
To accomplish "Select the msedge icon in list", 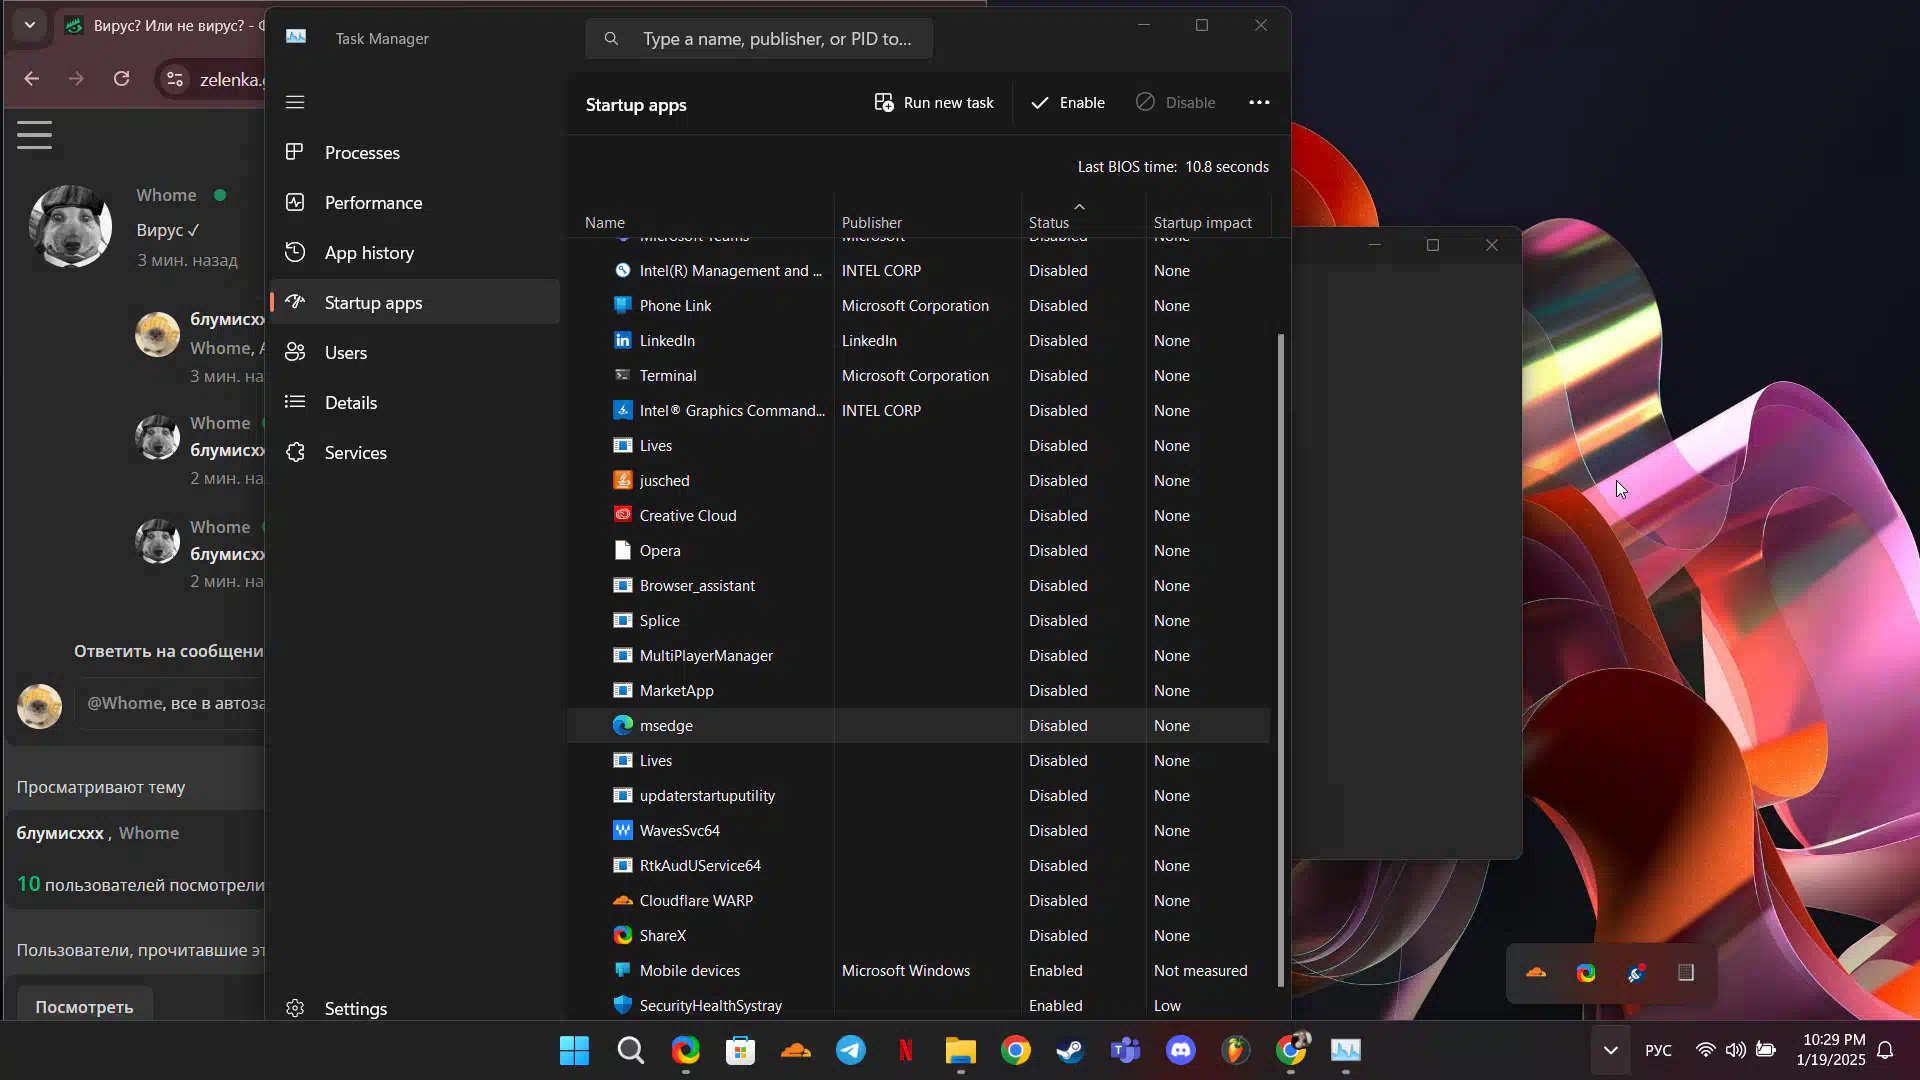I will pyautogui.click(x=623, y=725).
